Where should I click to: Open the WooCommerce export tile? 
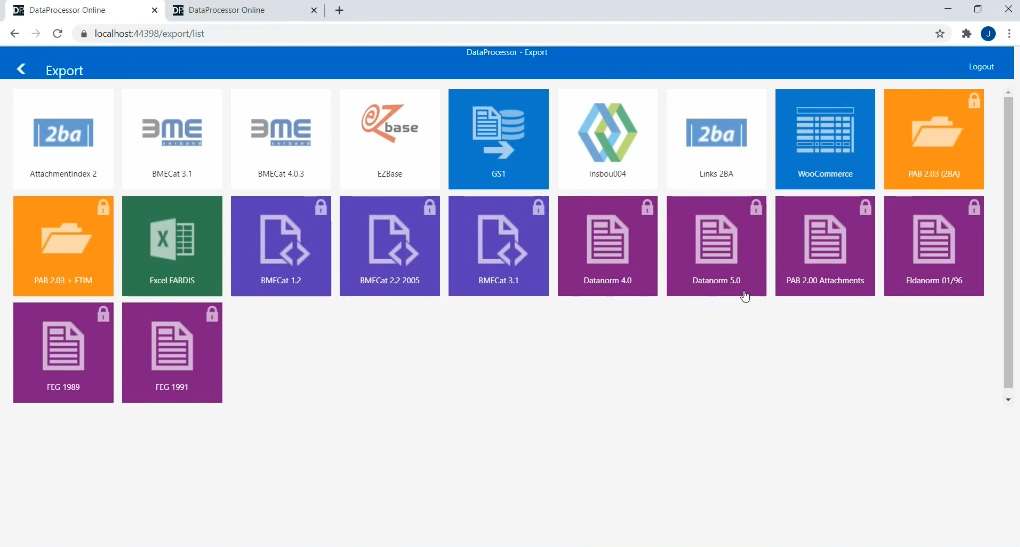pyautogui.click(x=825, y=139)
